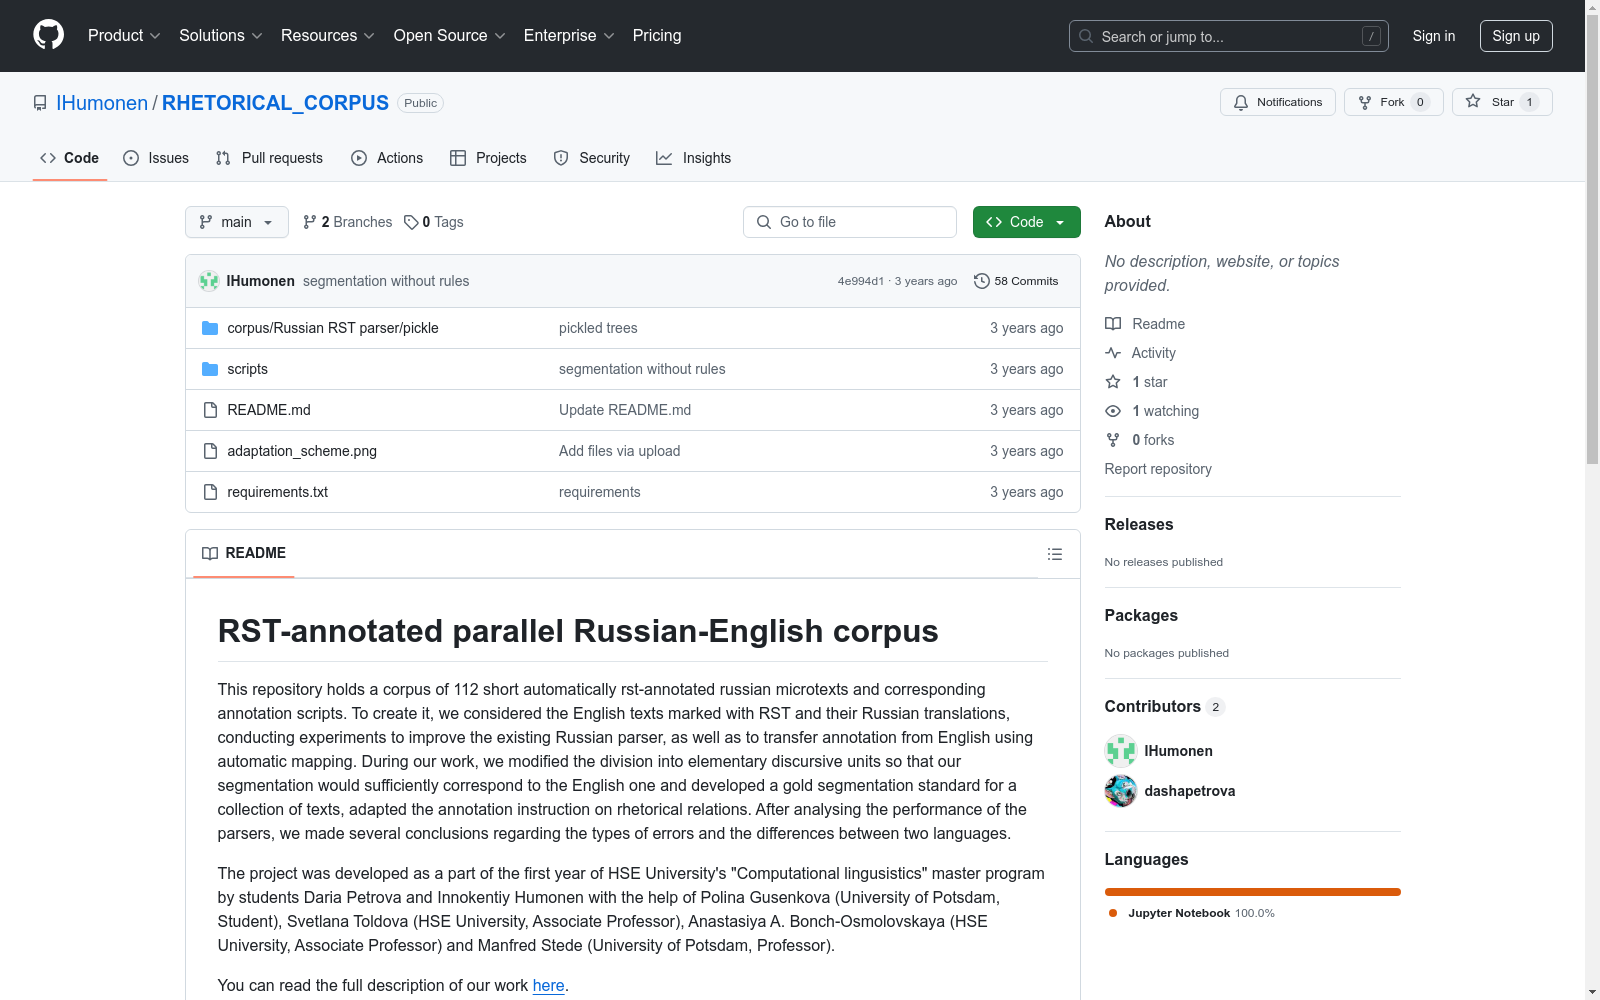Click the orange Jupyter Notebook language bar
This screenshot has height=1000, width=1600.
coord(1253,892)
